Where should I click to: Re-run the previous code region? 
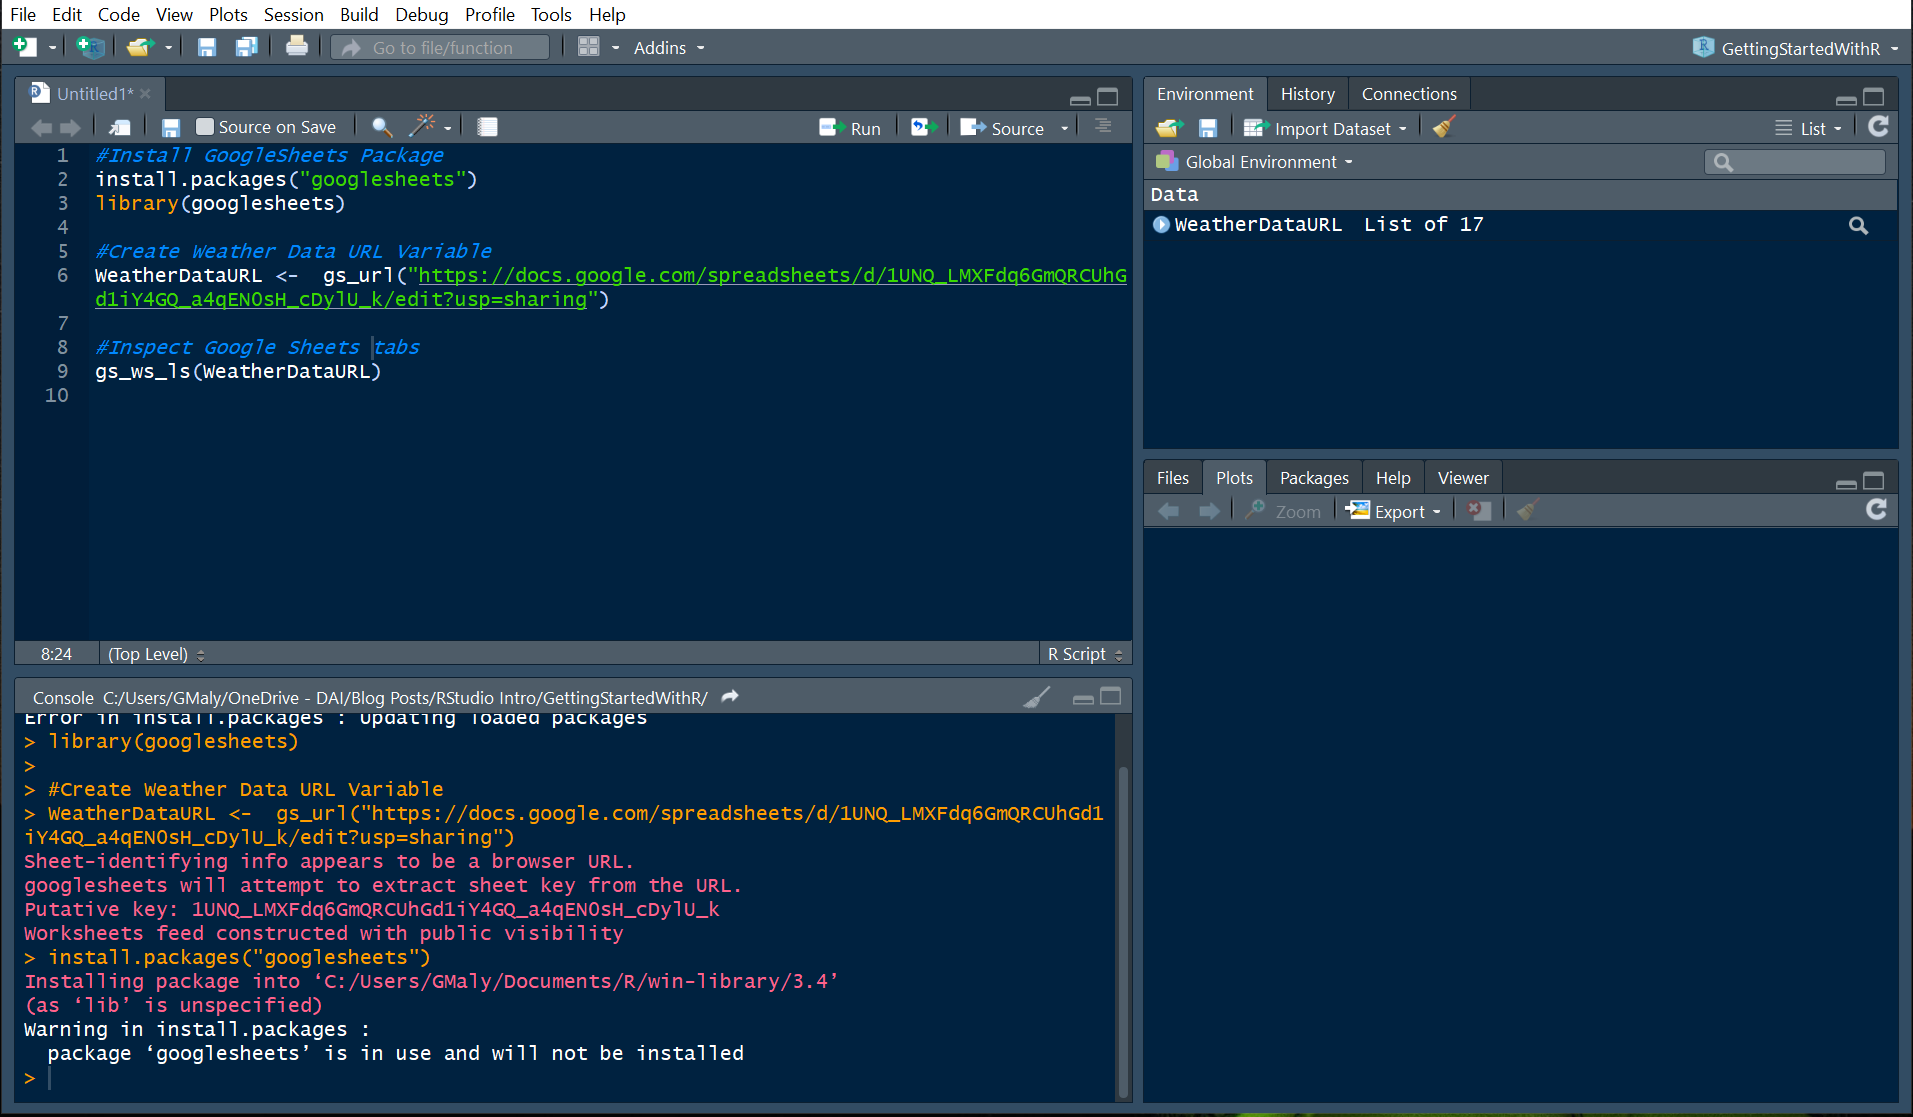click(924, 127)
